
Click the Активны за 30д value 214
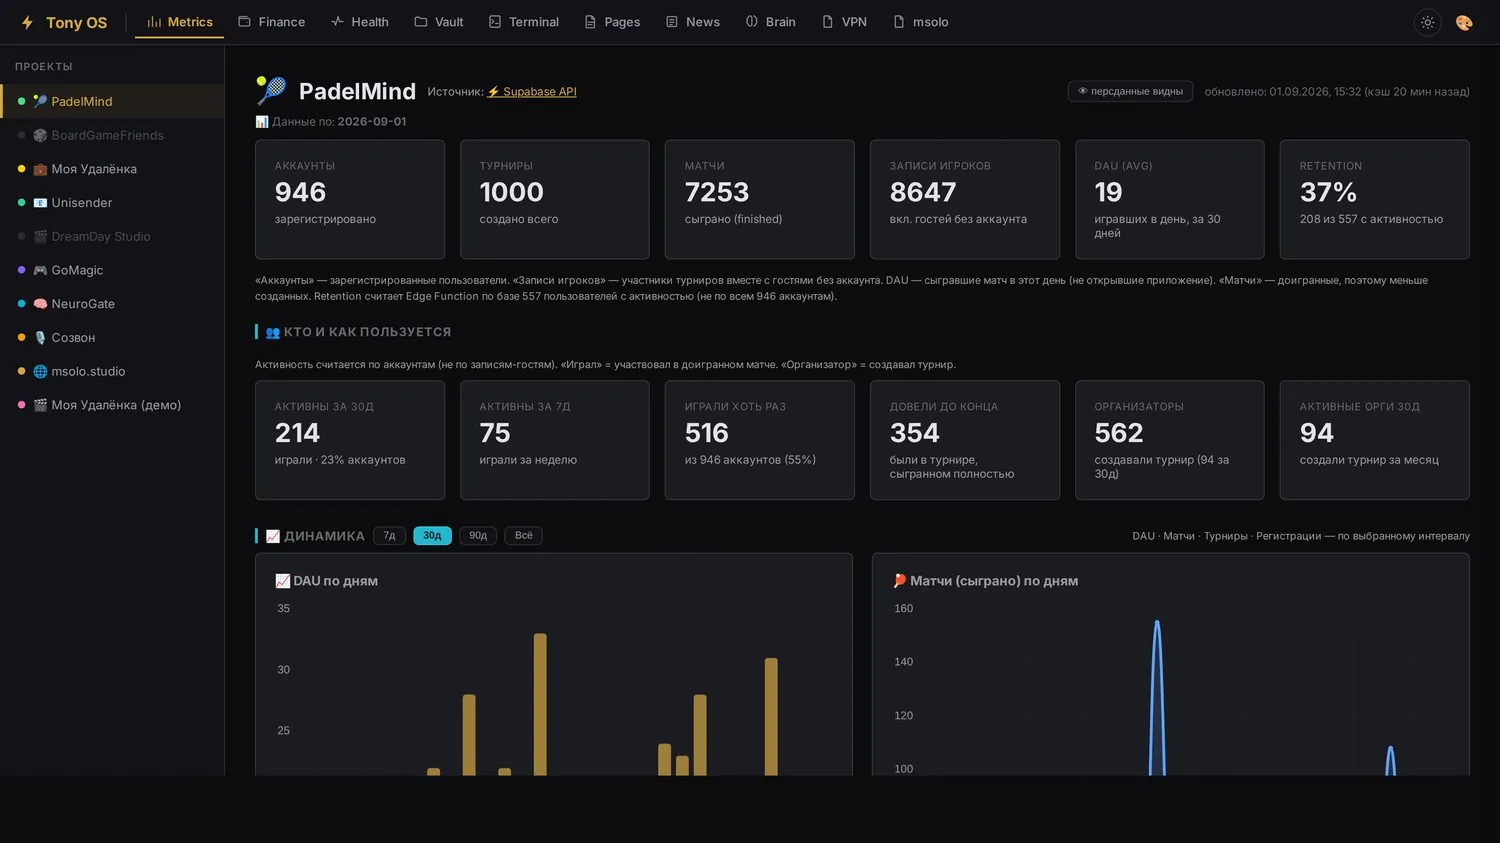(x=297, y=433)
